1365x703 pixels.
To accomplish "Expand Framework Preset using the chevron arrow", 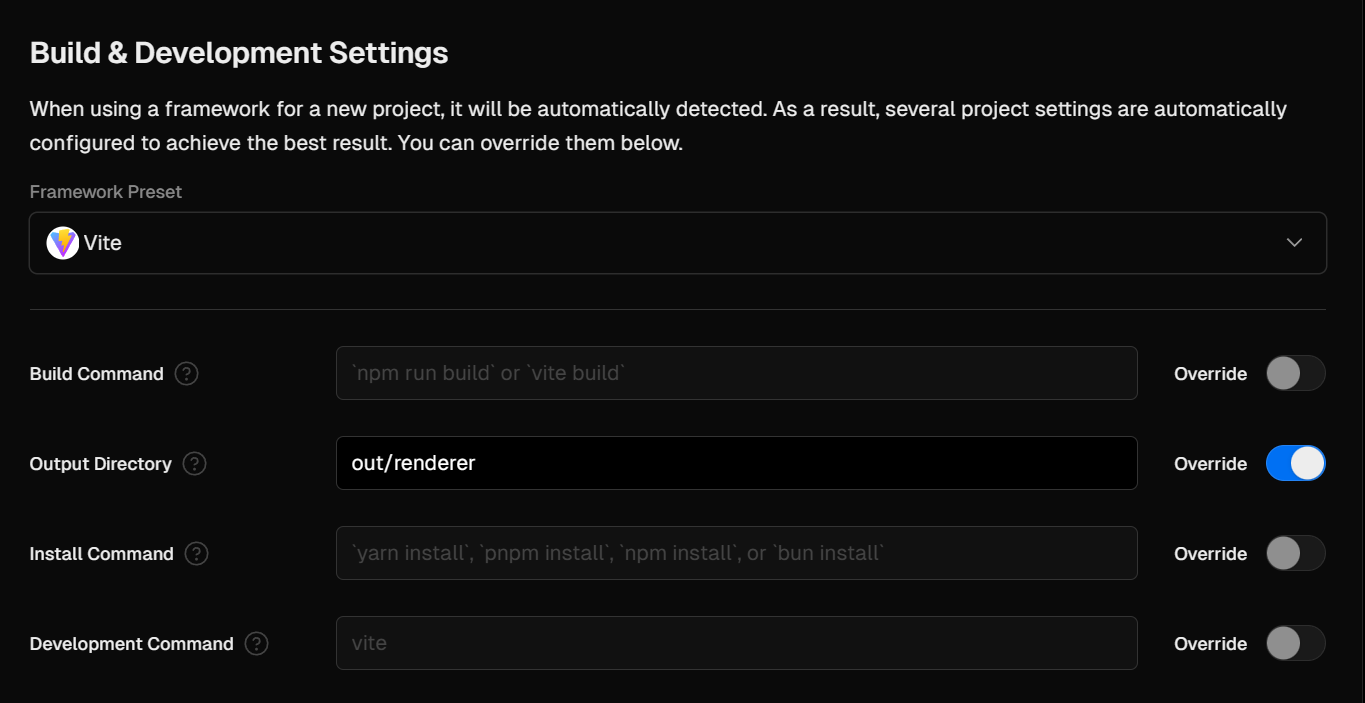I will coord(1294,243).
